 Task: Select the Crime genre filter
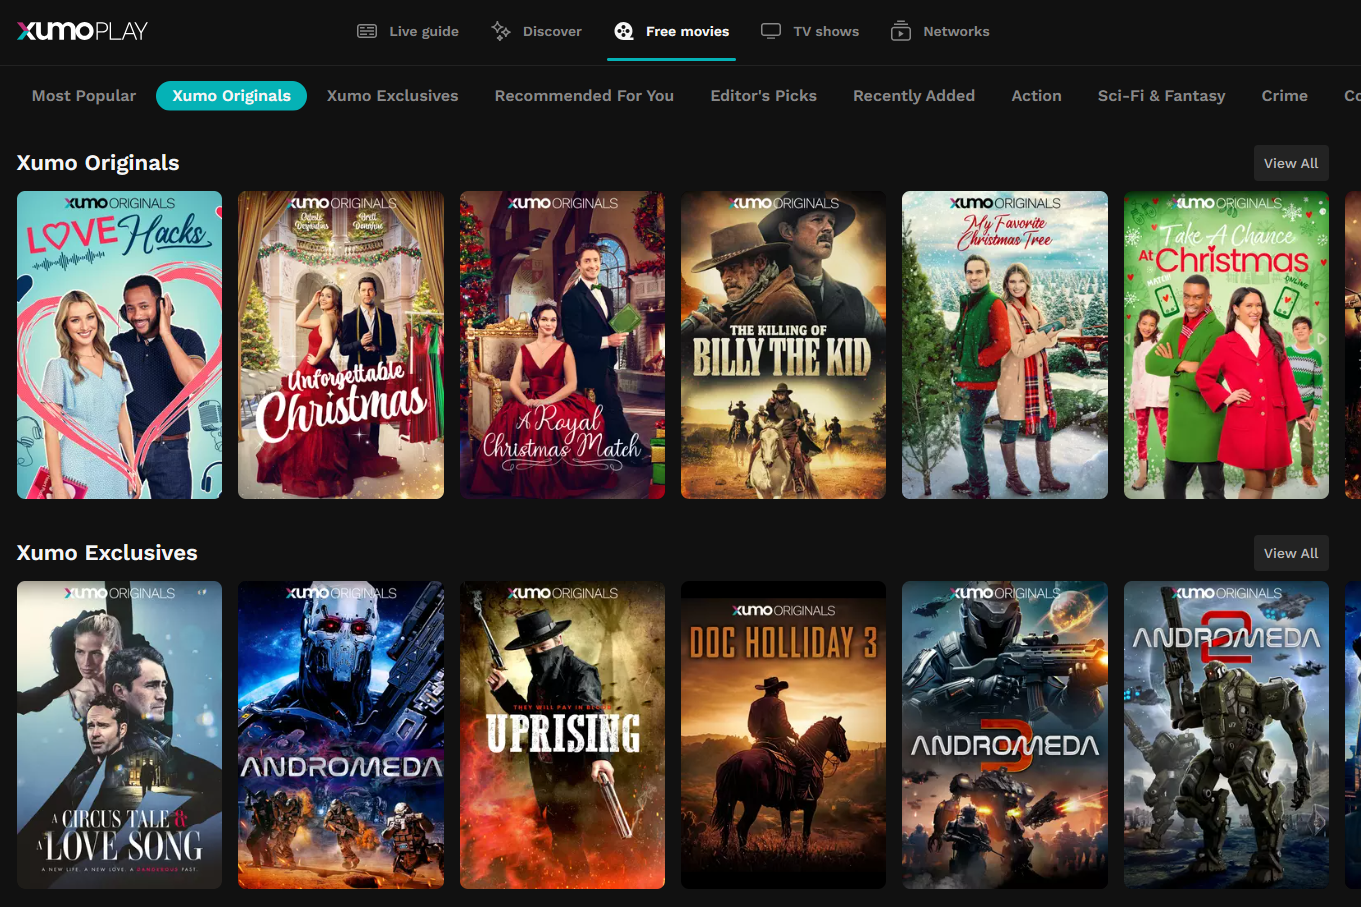coord(1284,95)
